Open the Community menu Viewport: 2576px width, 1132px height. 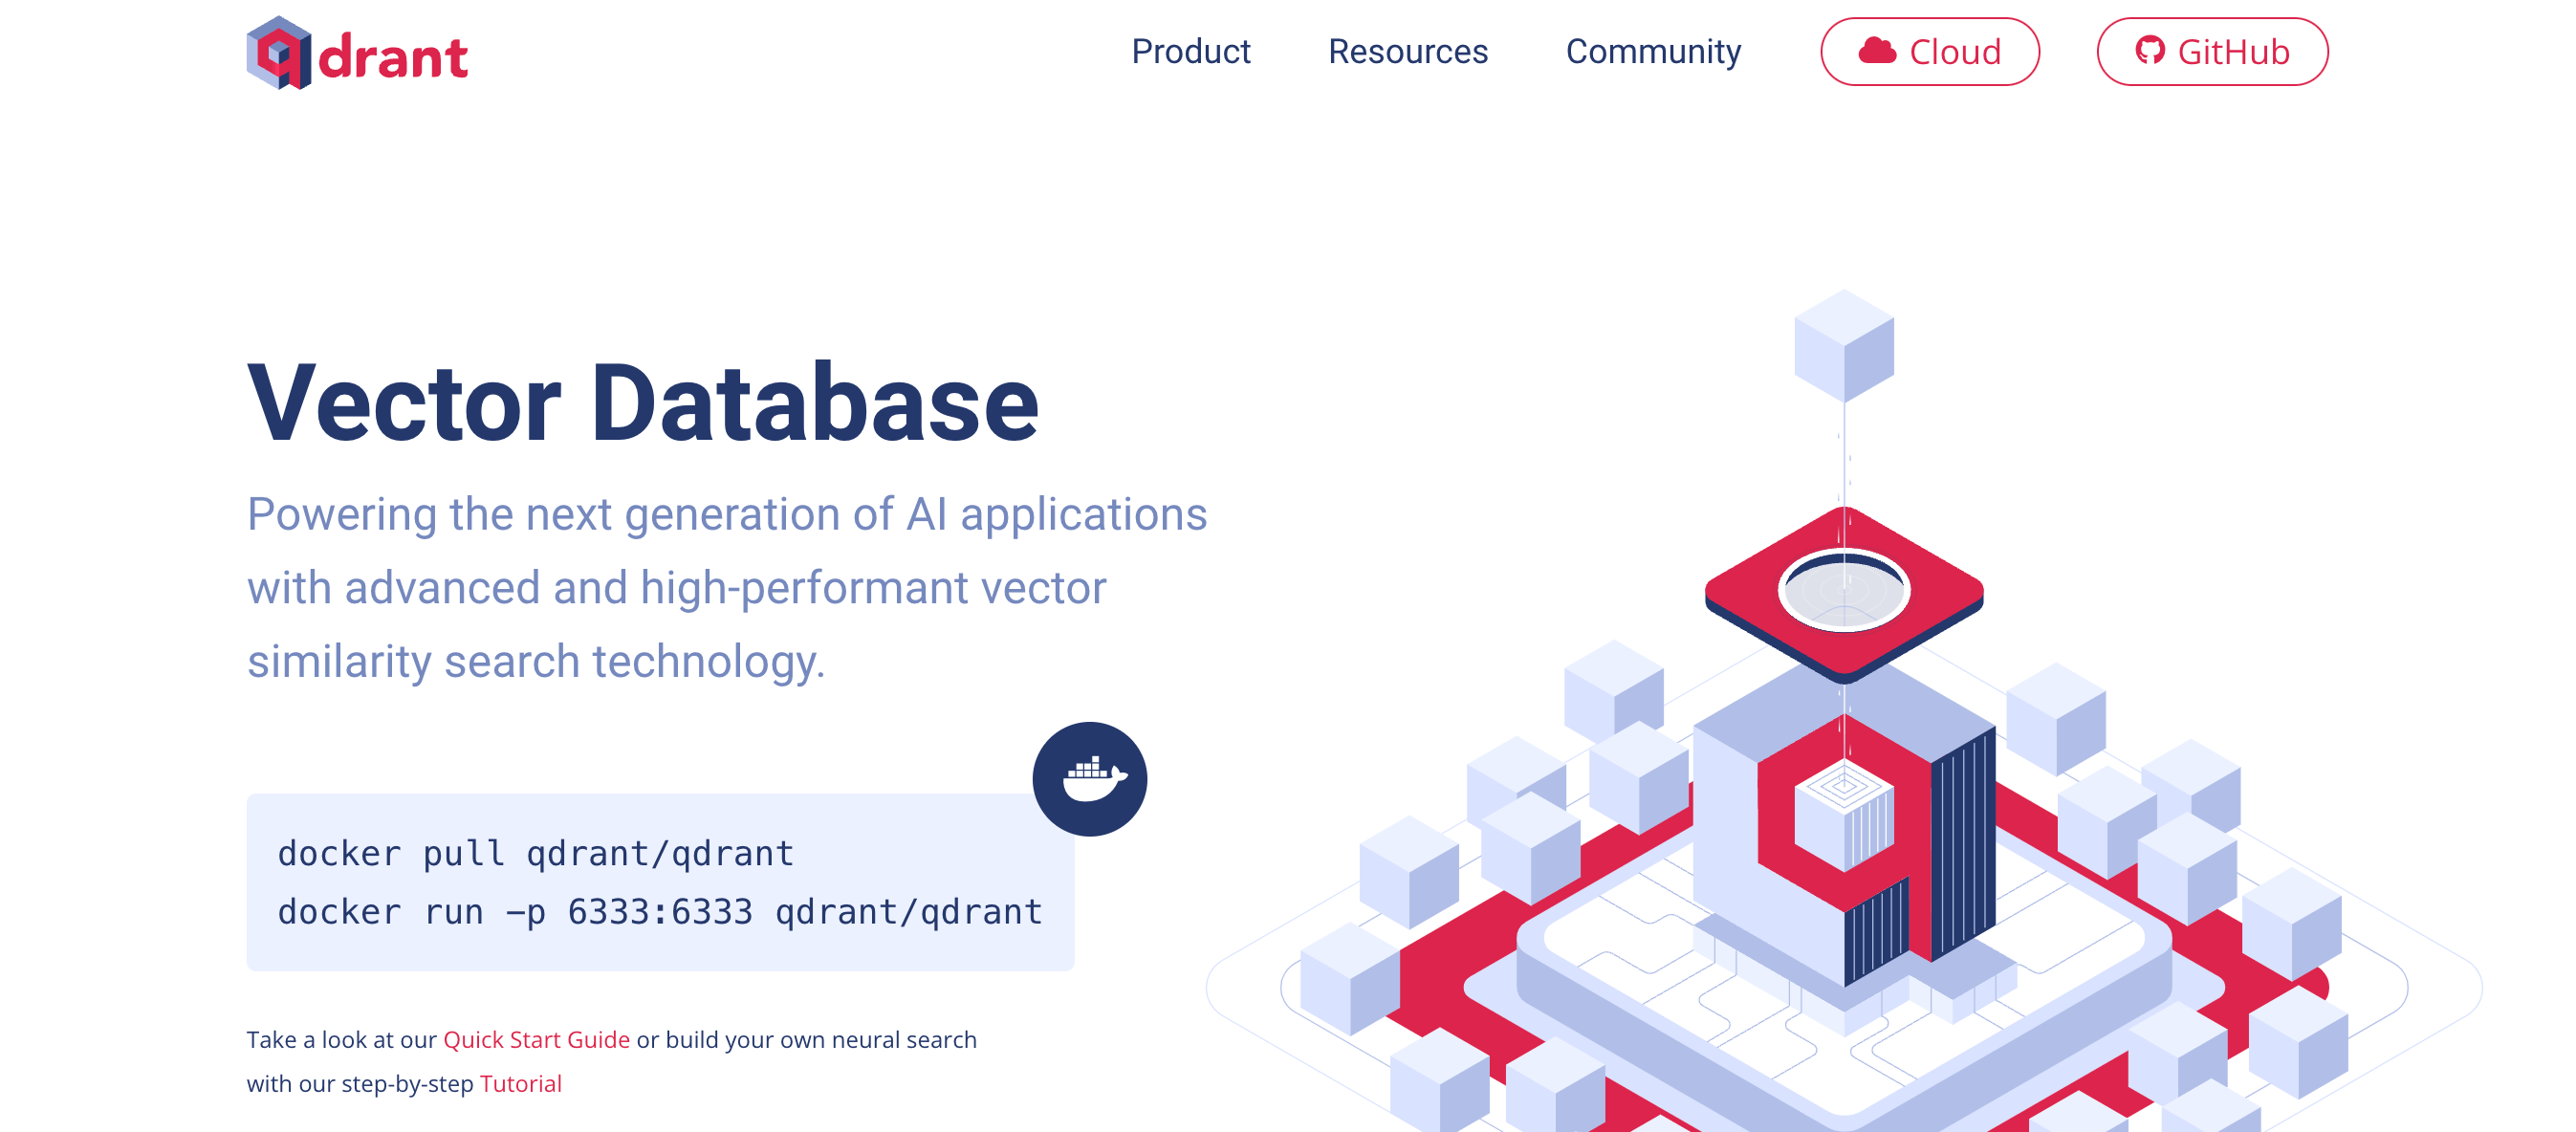1653,52
